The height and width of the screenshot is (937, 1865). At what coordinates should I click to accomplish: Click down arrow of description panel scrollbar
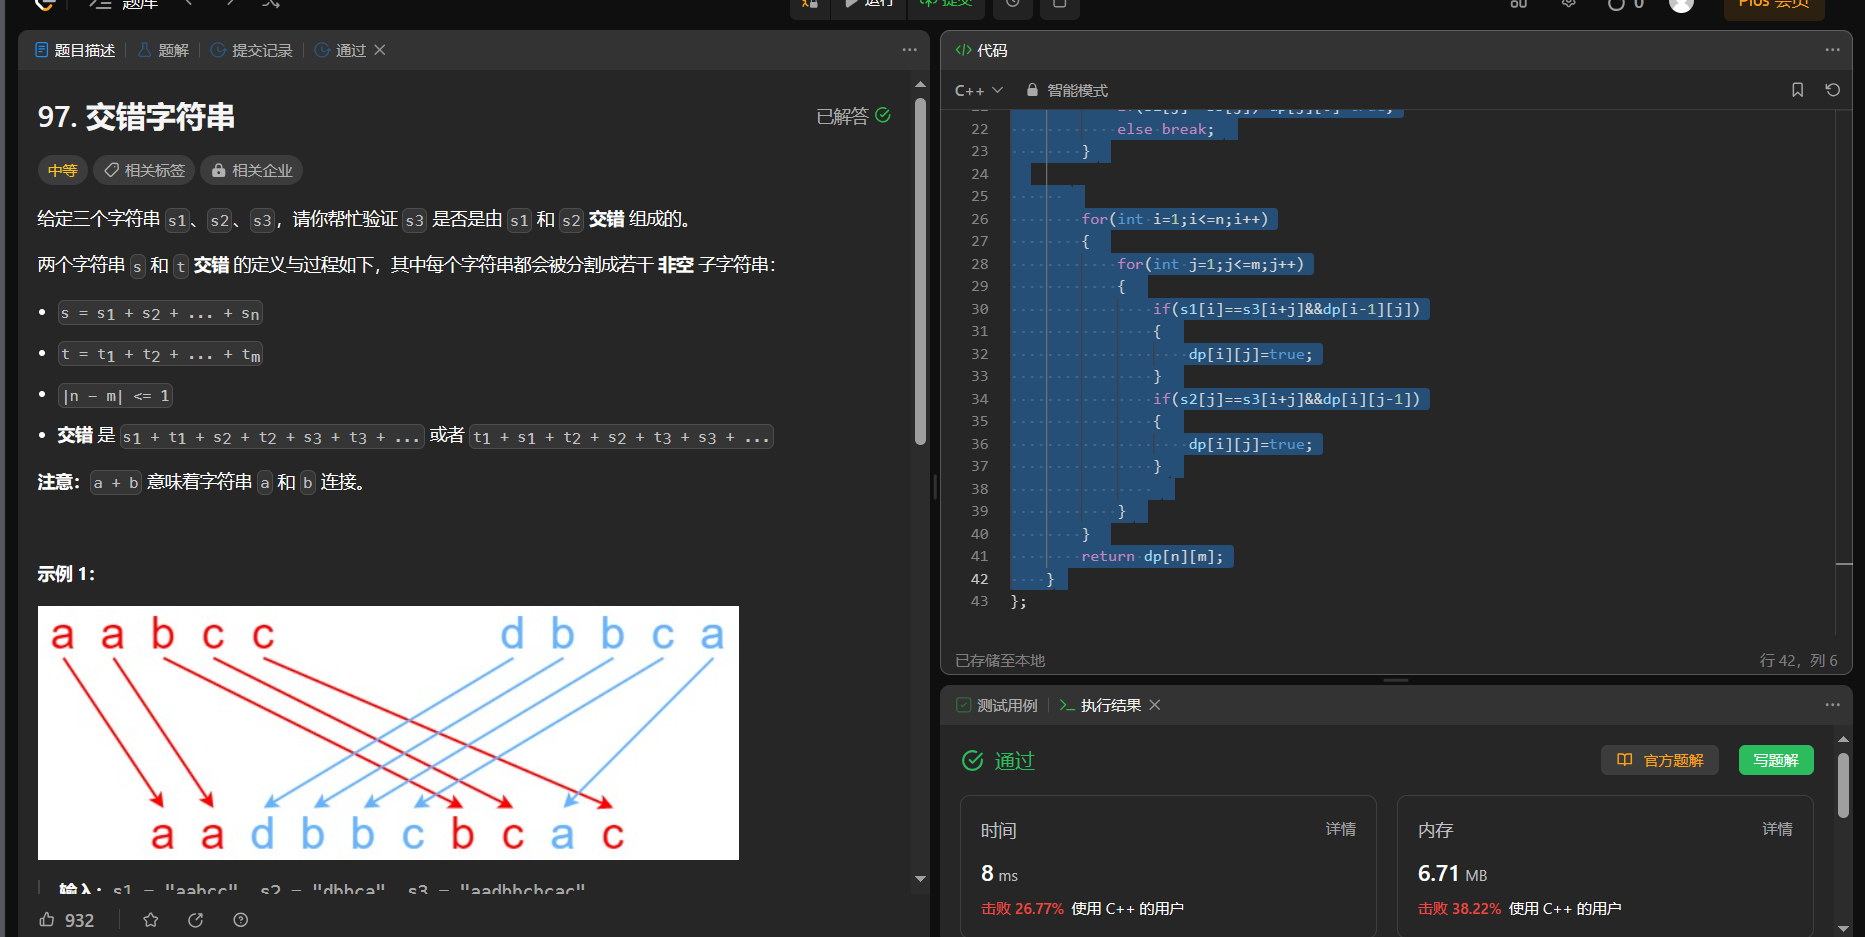point(920,879)
